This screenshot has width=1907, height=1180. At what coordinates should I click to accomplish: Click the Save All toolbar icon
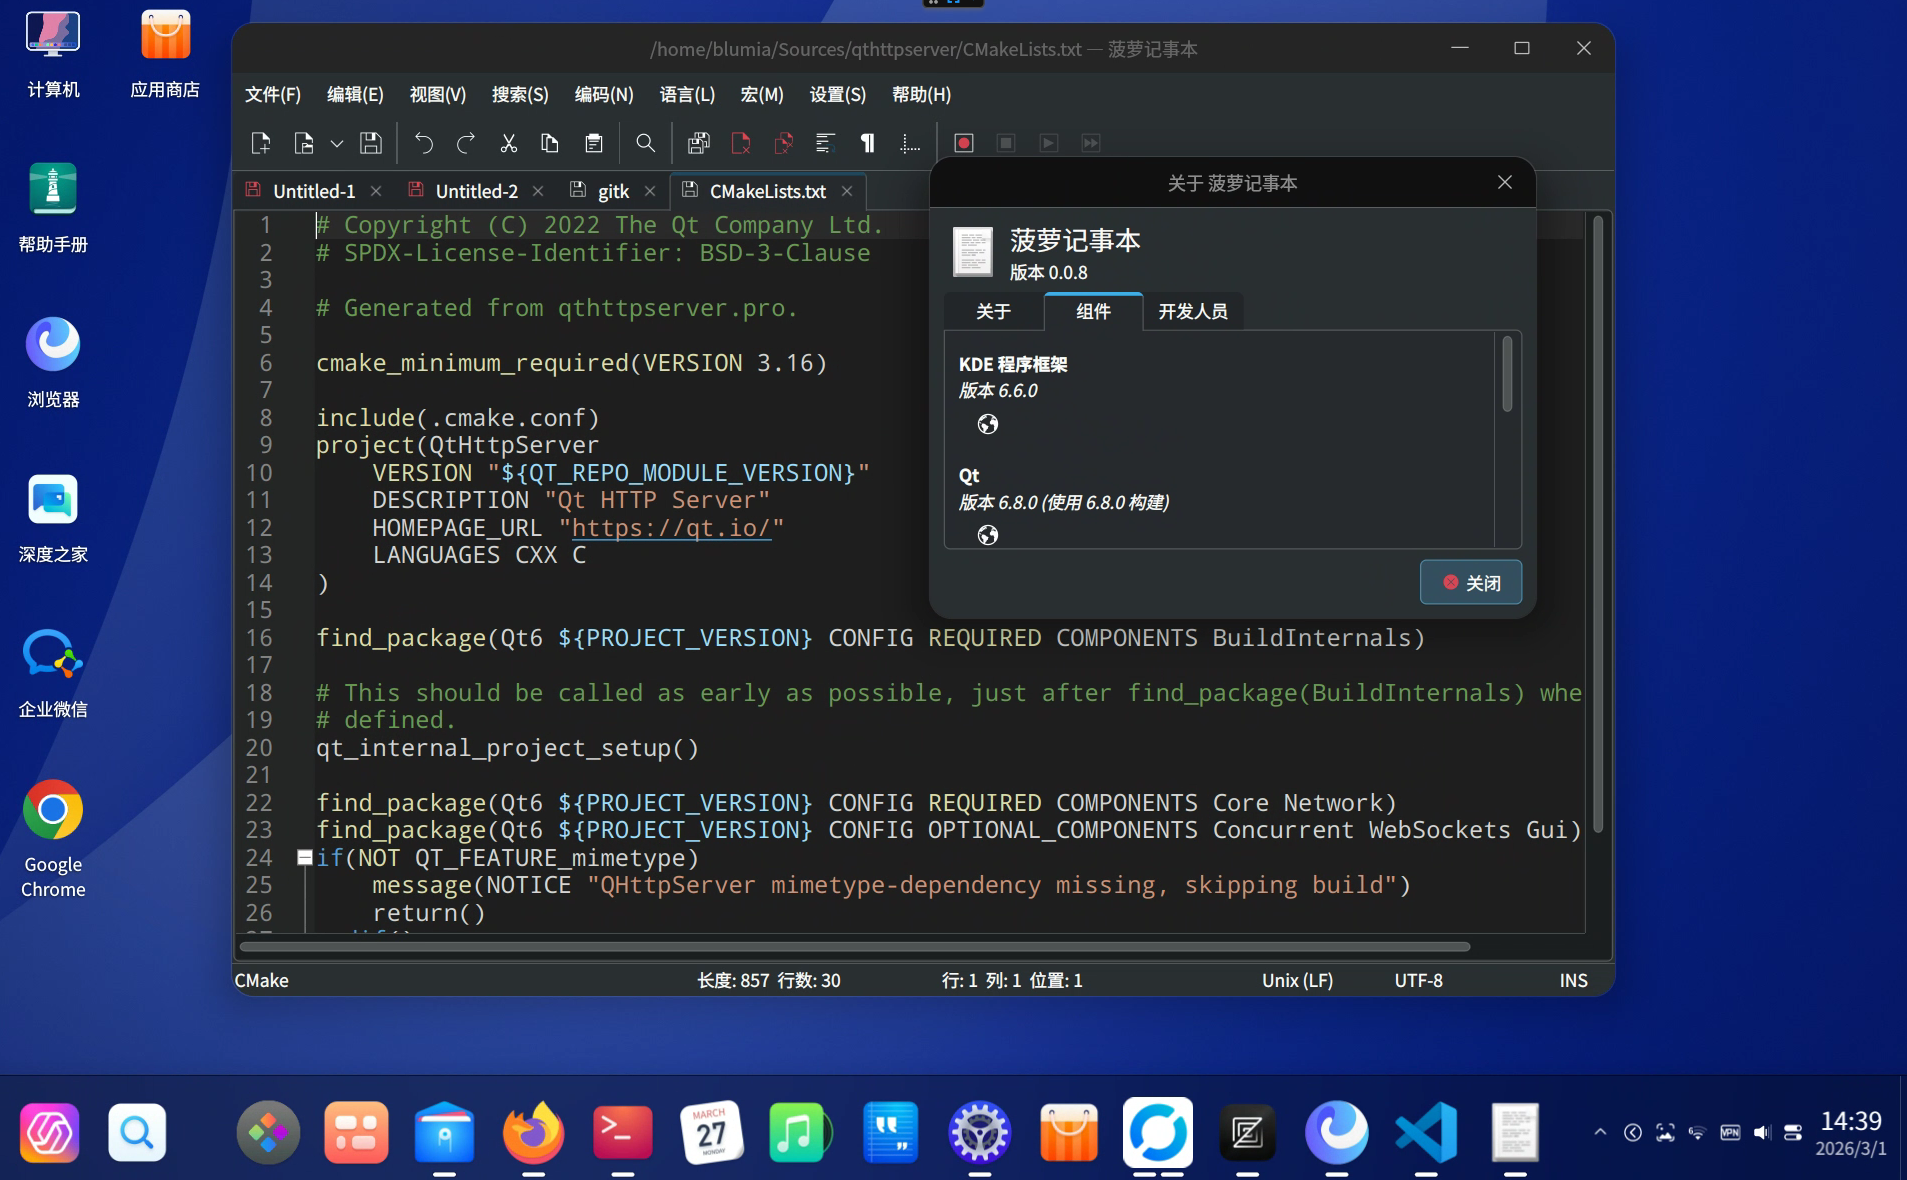click(x=699, y=143)
